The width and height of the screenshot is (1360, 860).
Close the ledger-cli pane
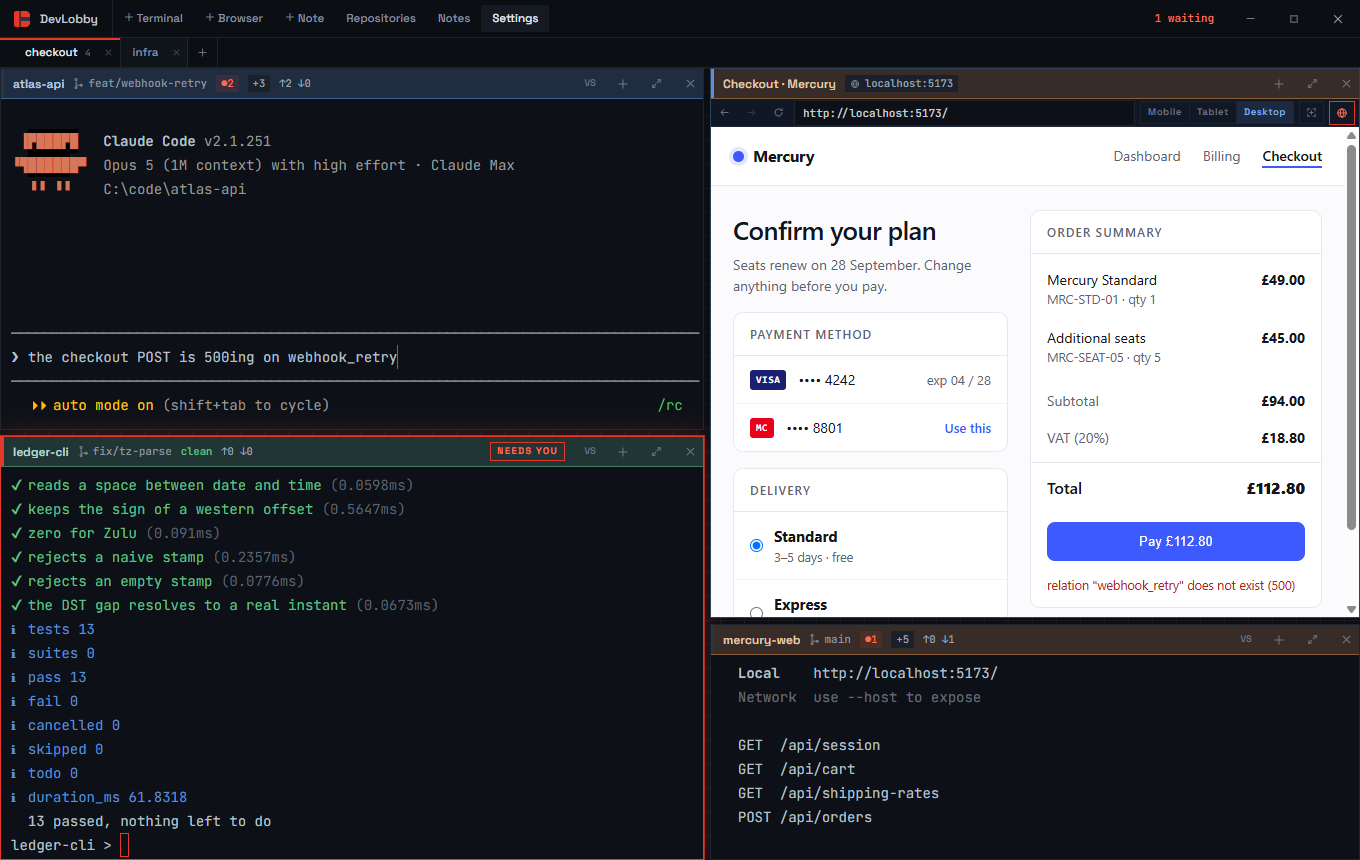tap(690, 451)
